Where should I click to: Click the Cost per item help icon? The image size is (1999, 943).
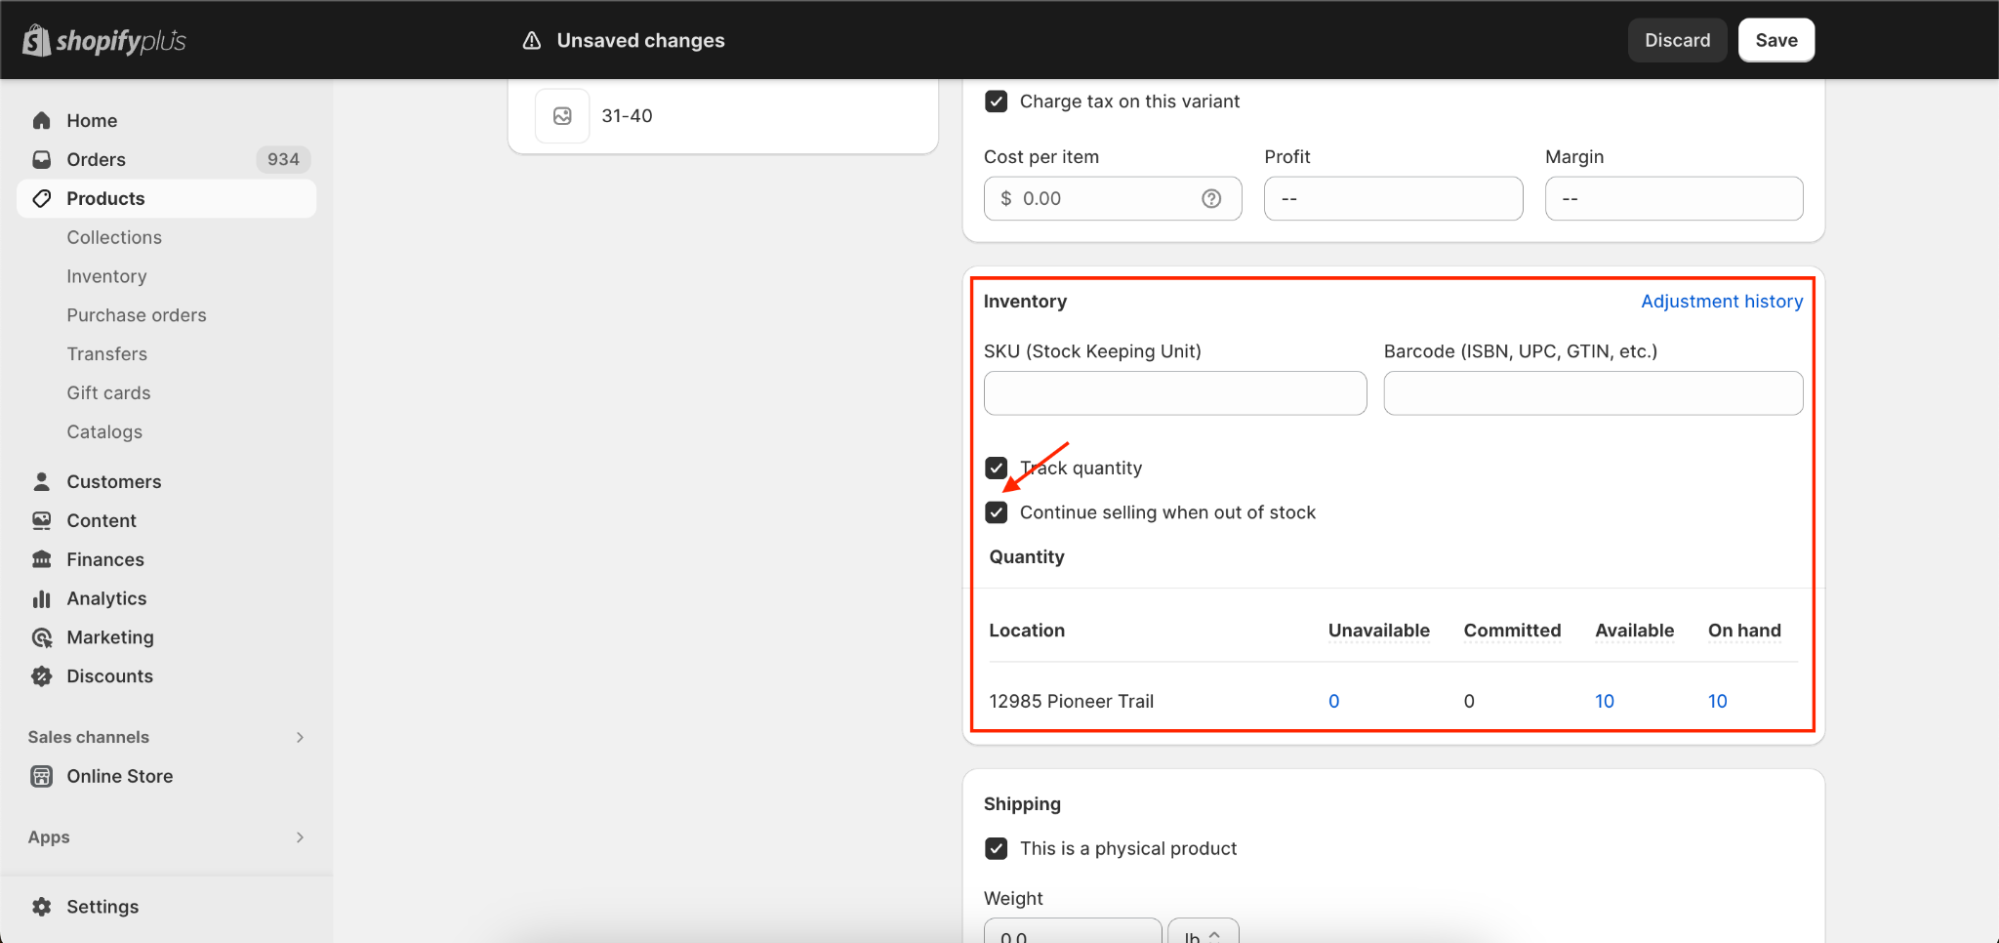[x=1211, y=199]
